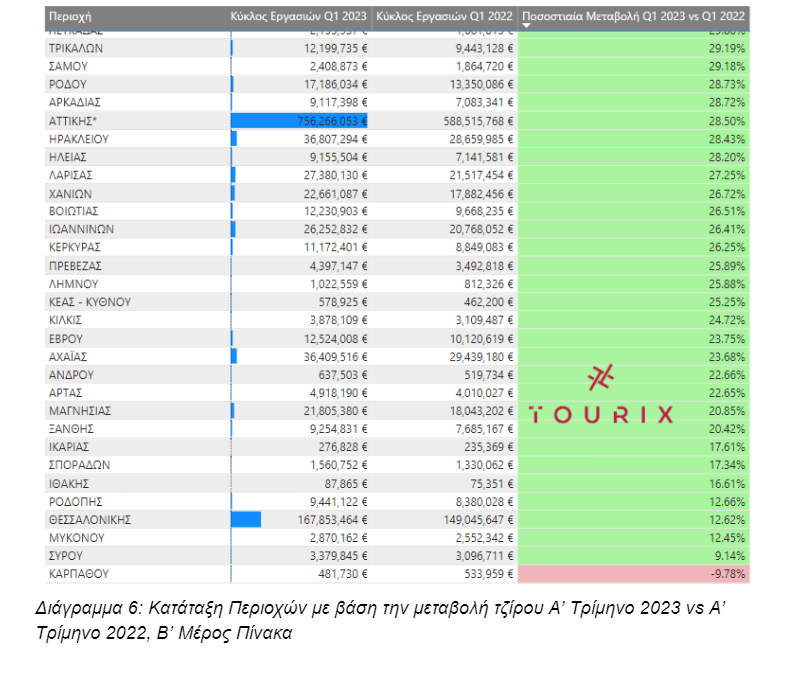Select the Κύκλος Εργασιών Q1 2023 header
Viewport: 799px width, 678px height.
click(299, 17)
